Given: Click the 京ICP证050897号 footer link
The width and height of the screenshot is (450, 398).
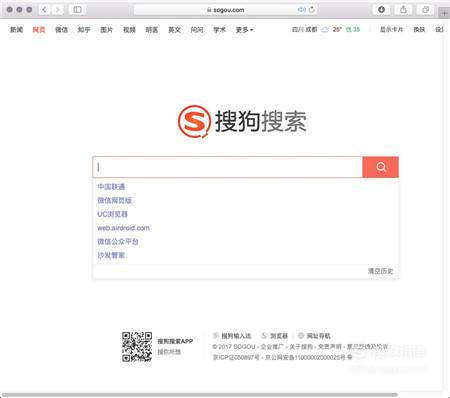Looking at the screenshot, I should 236,357.
